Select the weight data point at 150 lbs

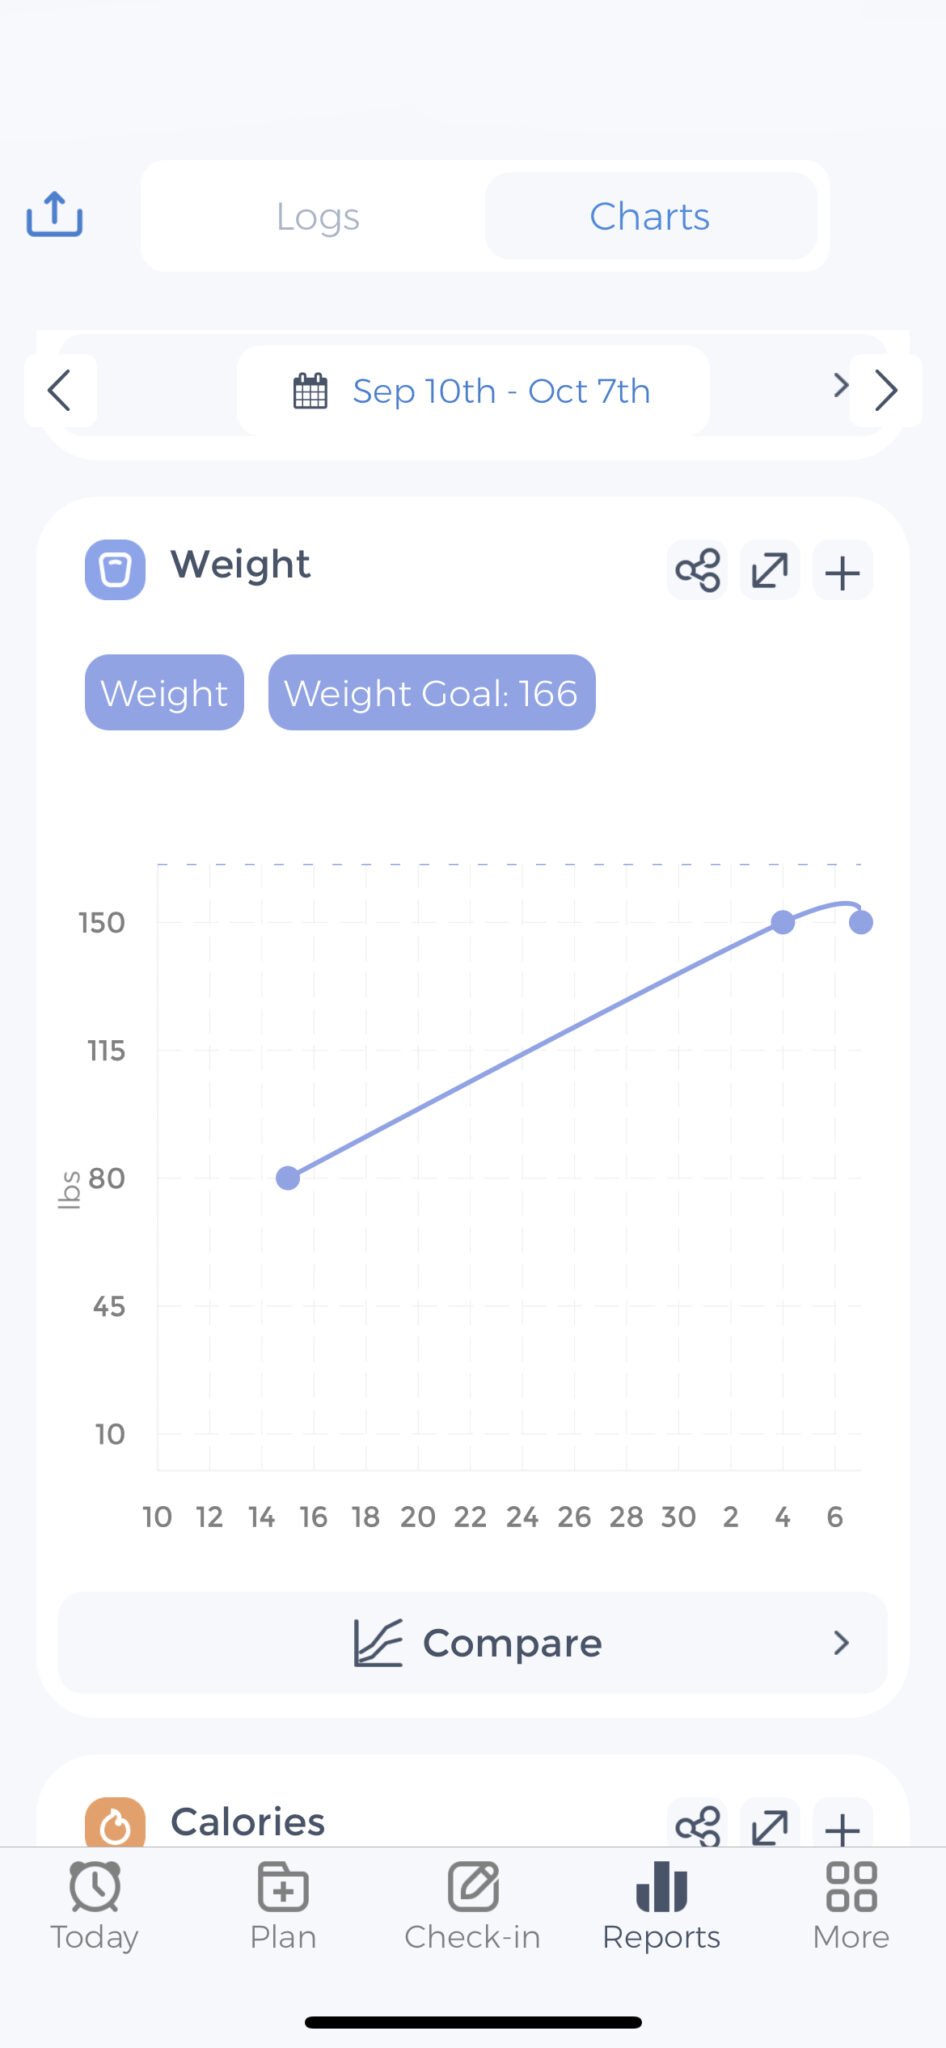pyautogui.click(x=783, y=922)
